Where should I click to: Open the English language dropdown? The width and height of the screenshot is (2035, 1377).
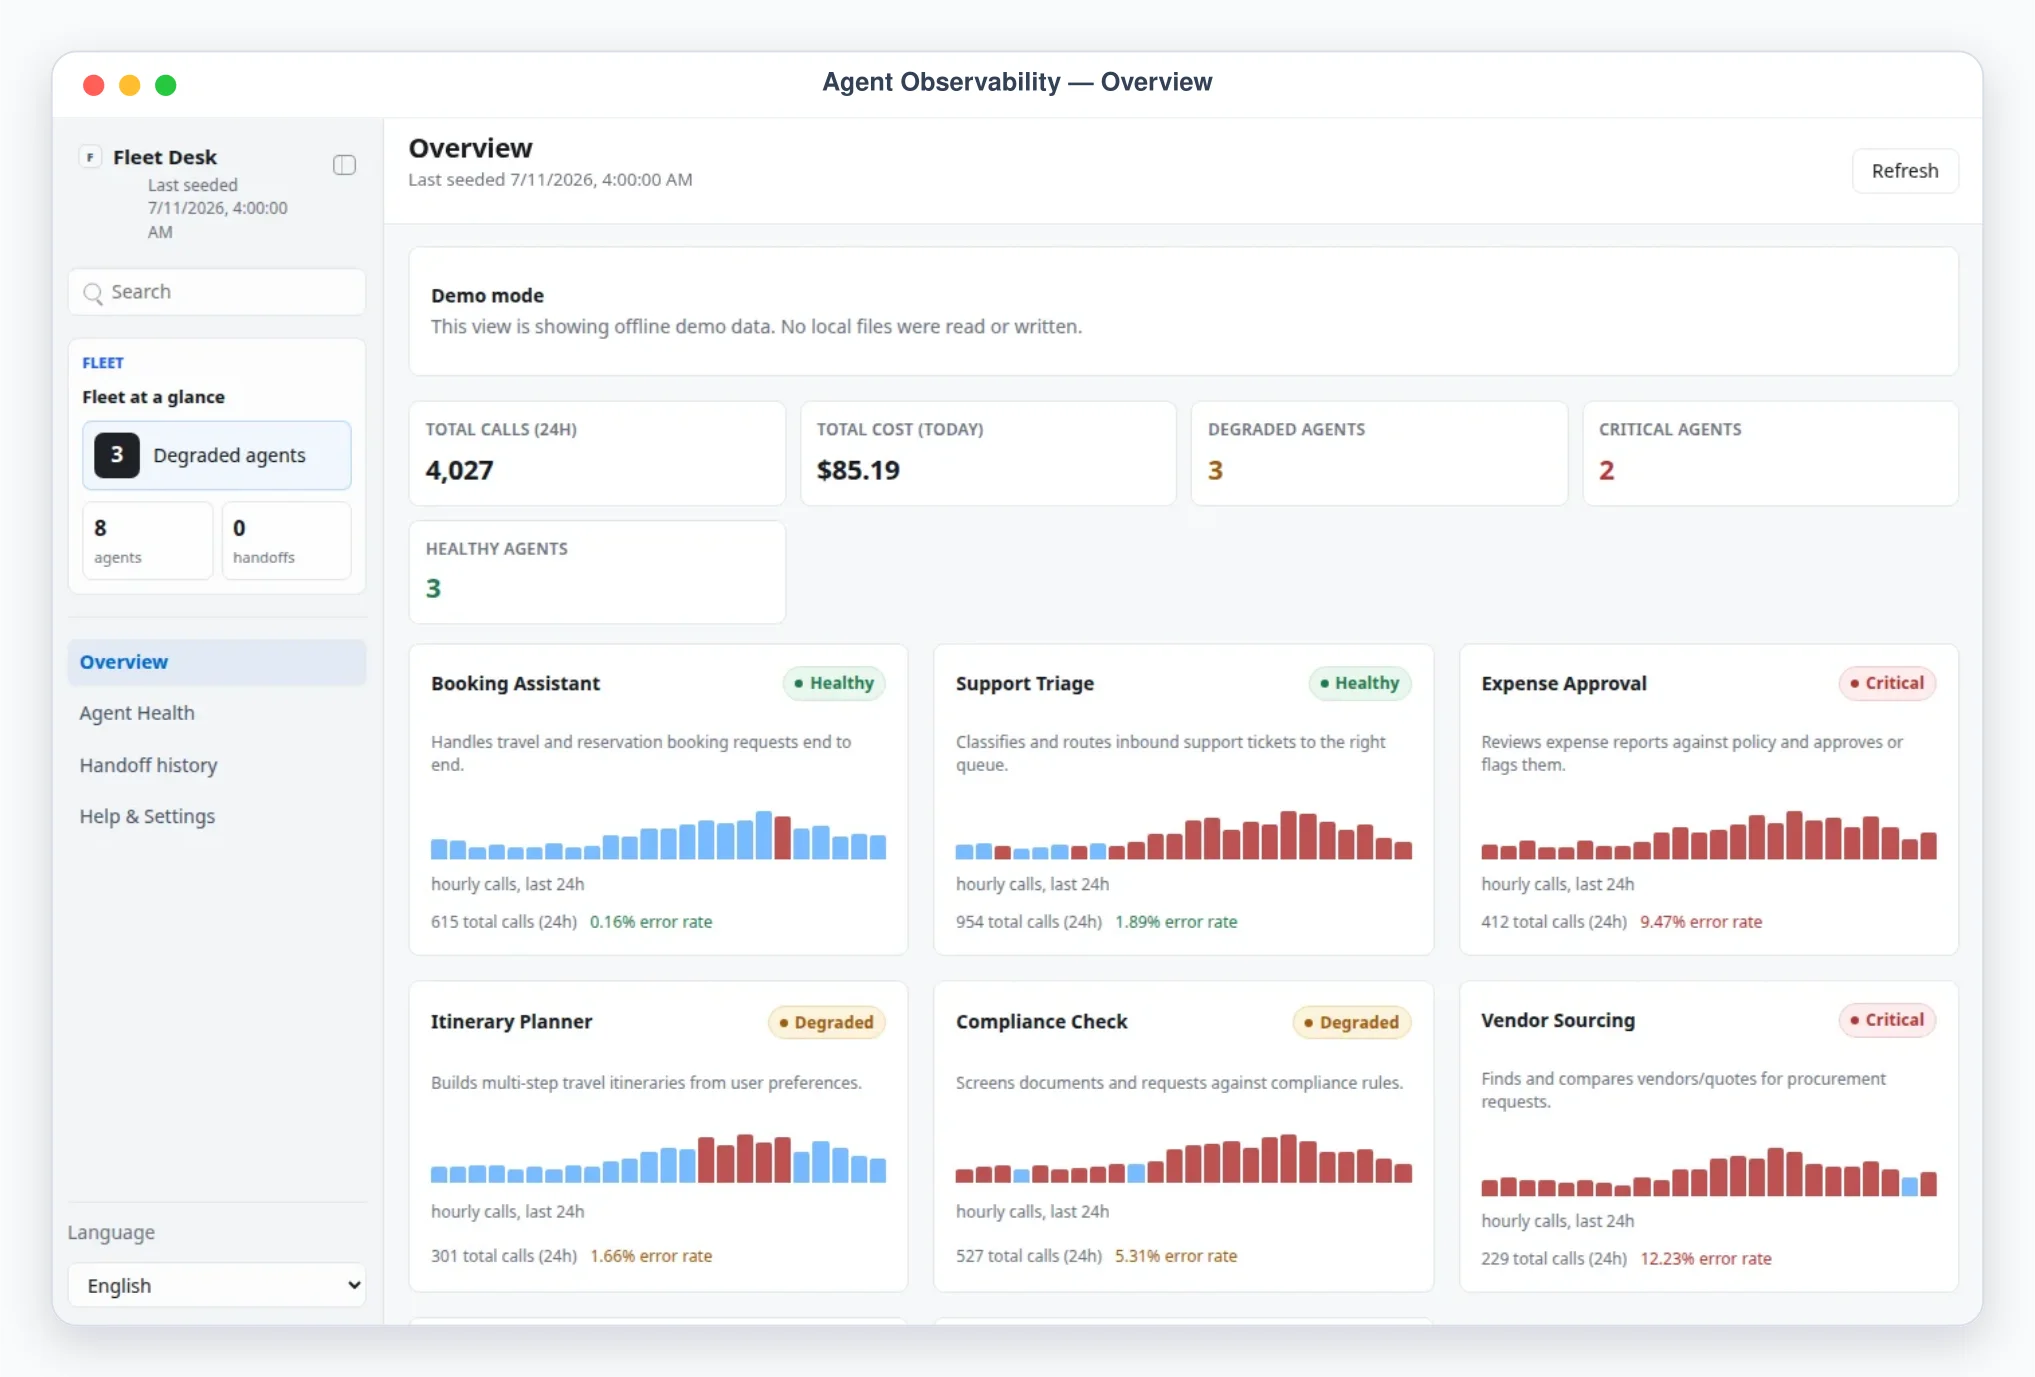217,1285
